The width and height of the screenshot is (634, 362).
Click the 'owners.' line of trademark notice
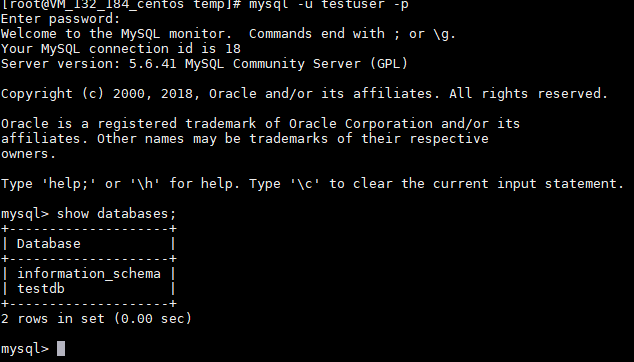(x=28, y=154)
